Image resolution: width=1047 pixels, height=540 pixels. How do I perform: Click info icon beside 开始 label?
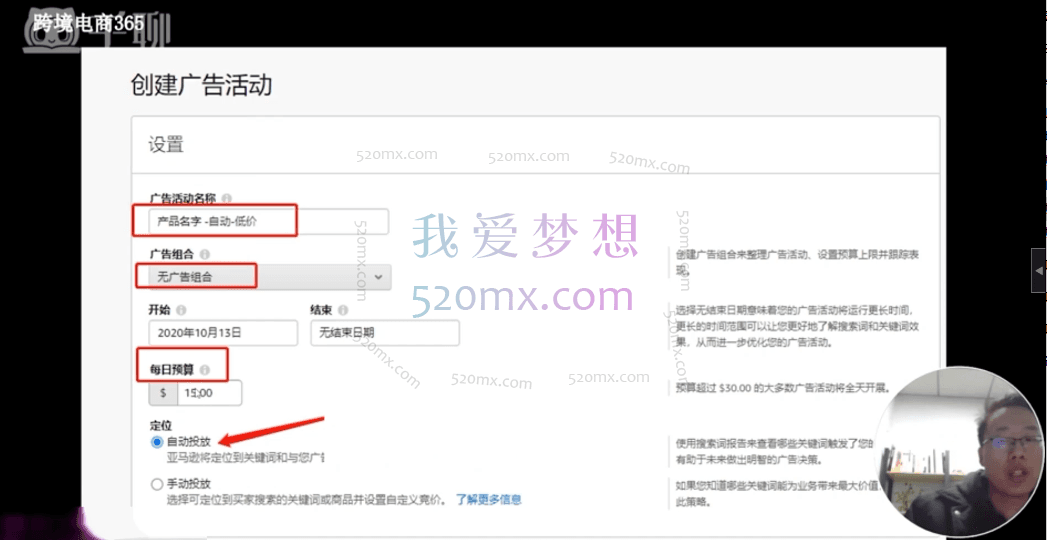pyautogui.click(x=181, y=310)
